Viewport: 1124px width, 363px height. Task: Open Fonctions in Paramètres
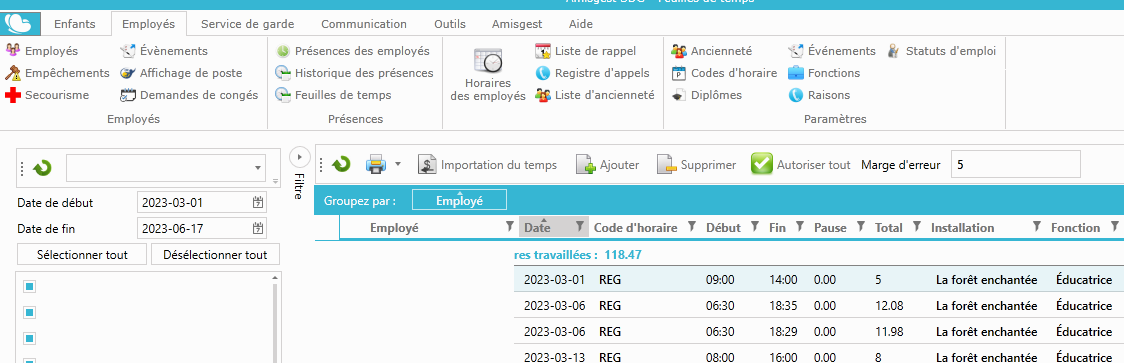[x=824, y=72]
